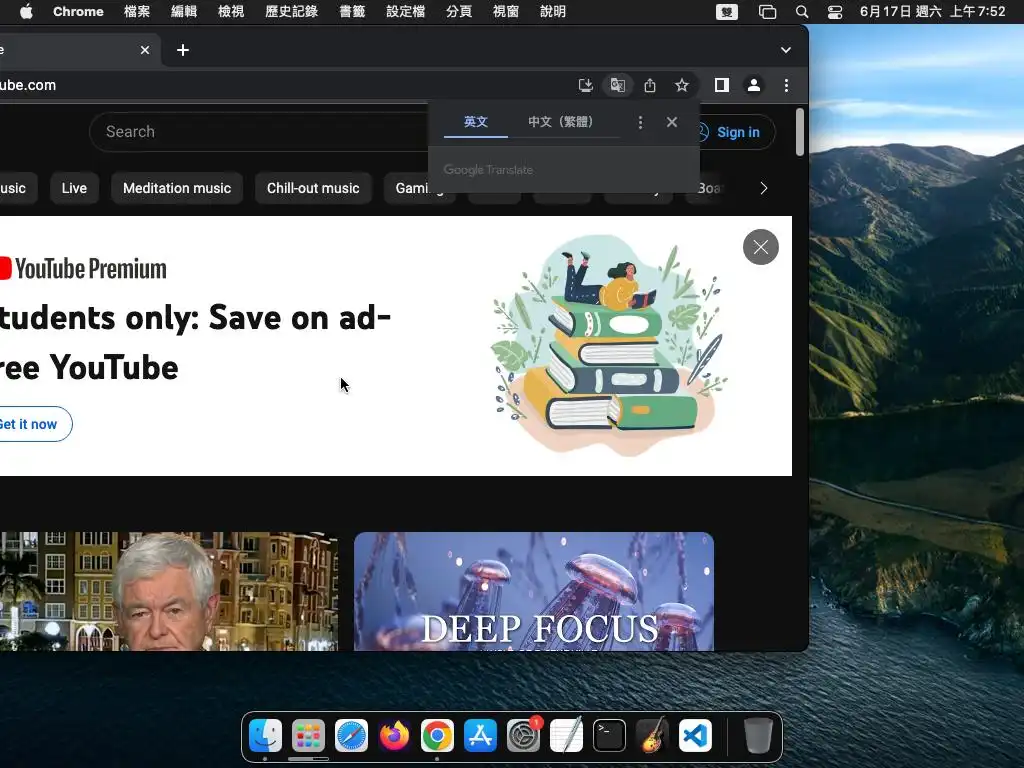Click the input method icon in menu bar
This screenshot has width=1024, height=768.
(727, 12)
